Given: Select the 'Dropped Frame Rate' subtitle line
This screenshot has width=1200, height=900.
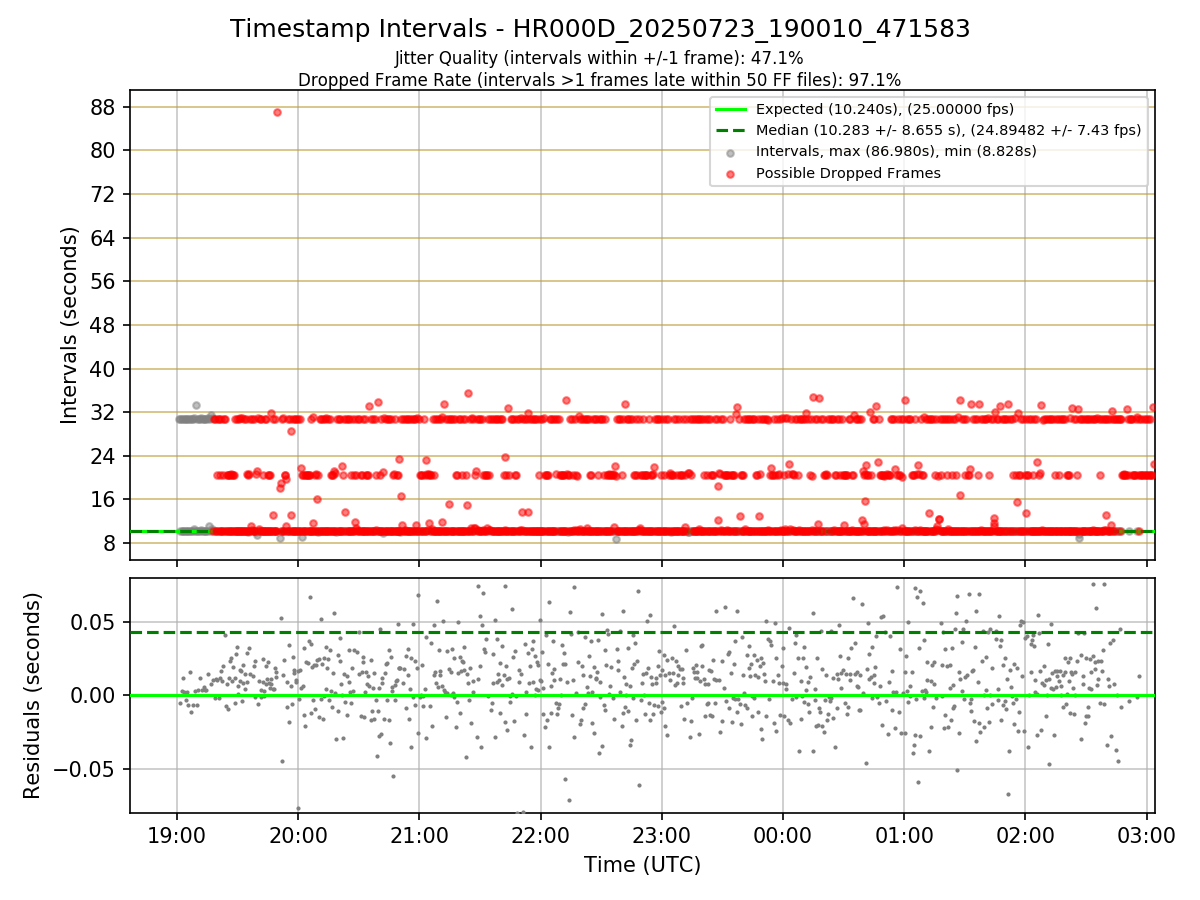Looking at the screenshot, I should 599,79.
